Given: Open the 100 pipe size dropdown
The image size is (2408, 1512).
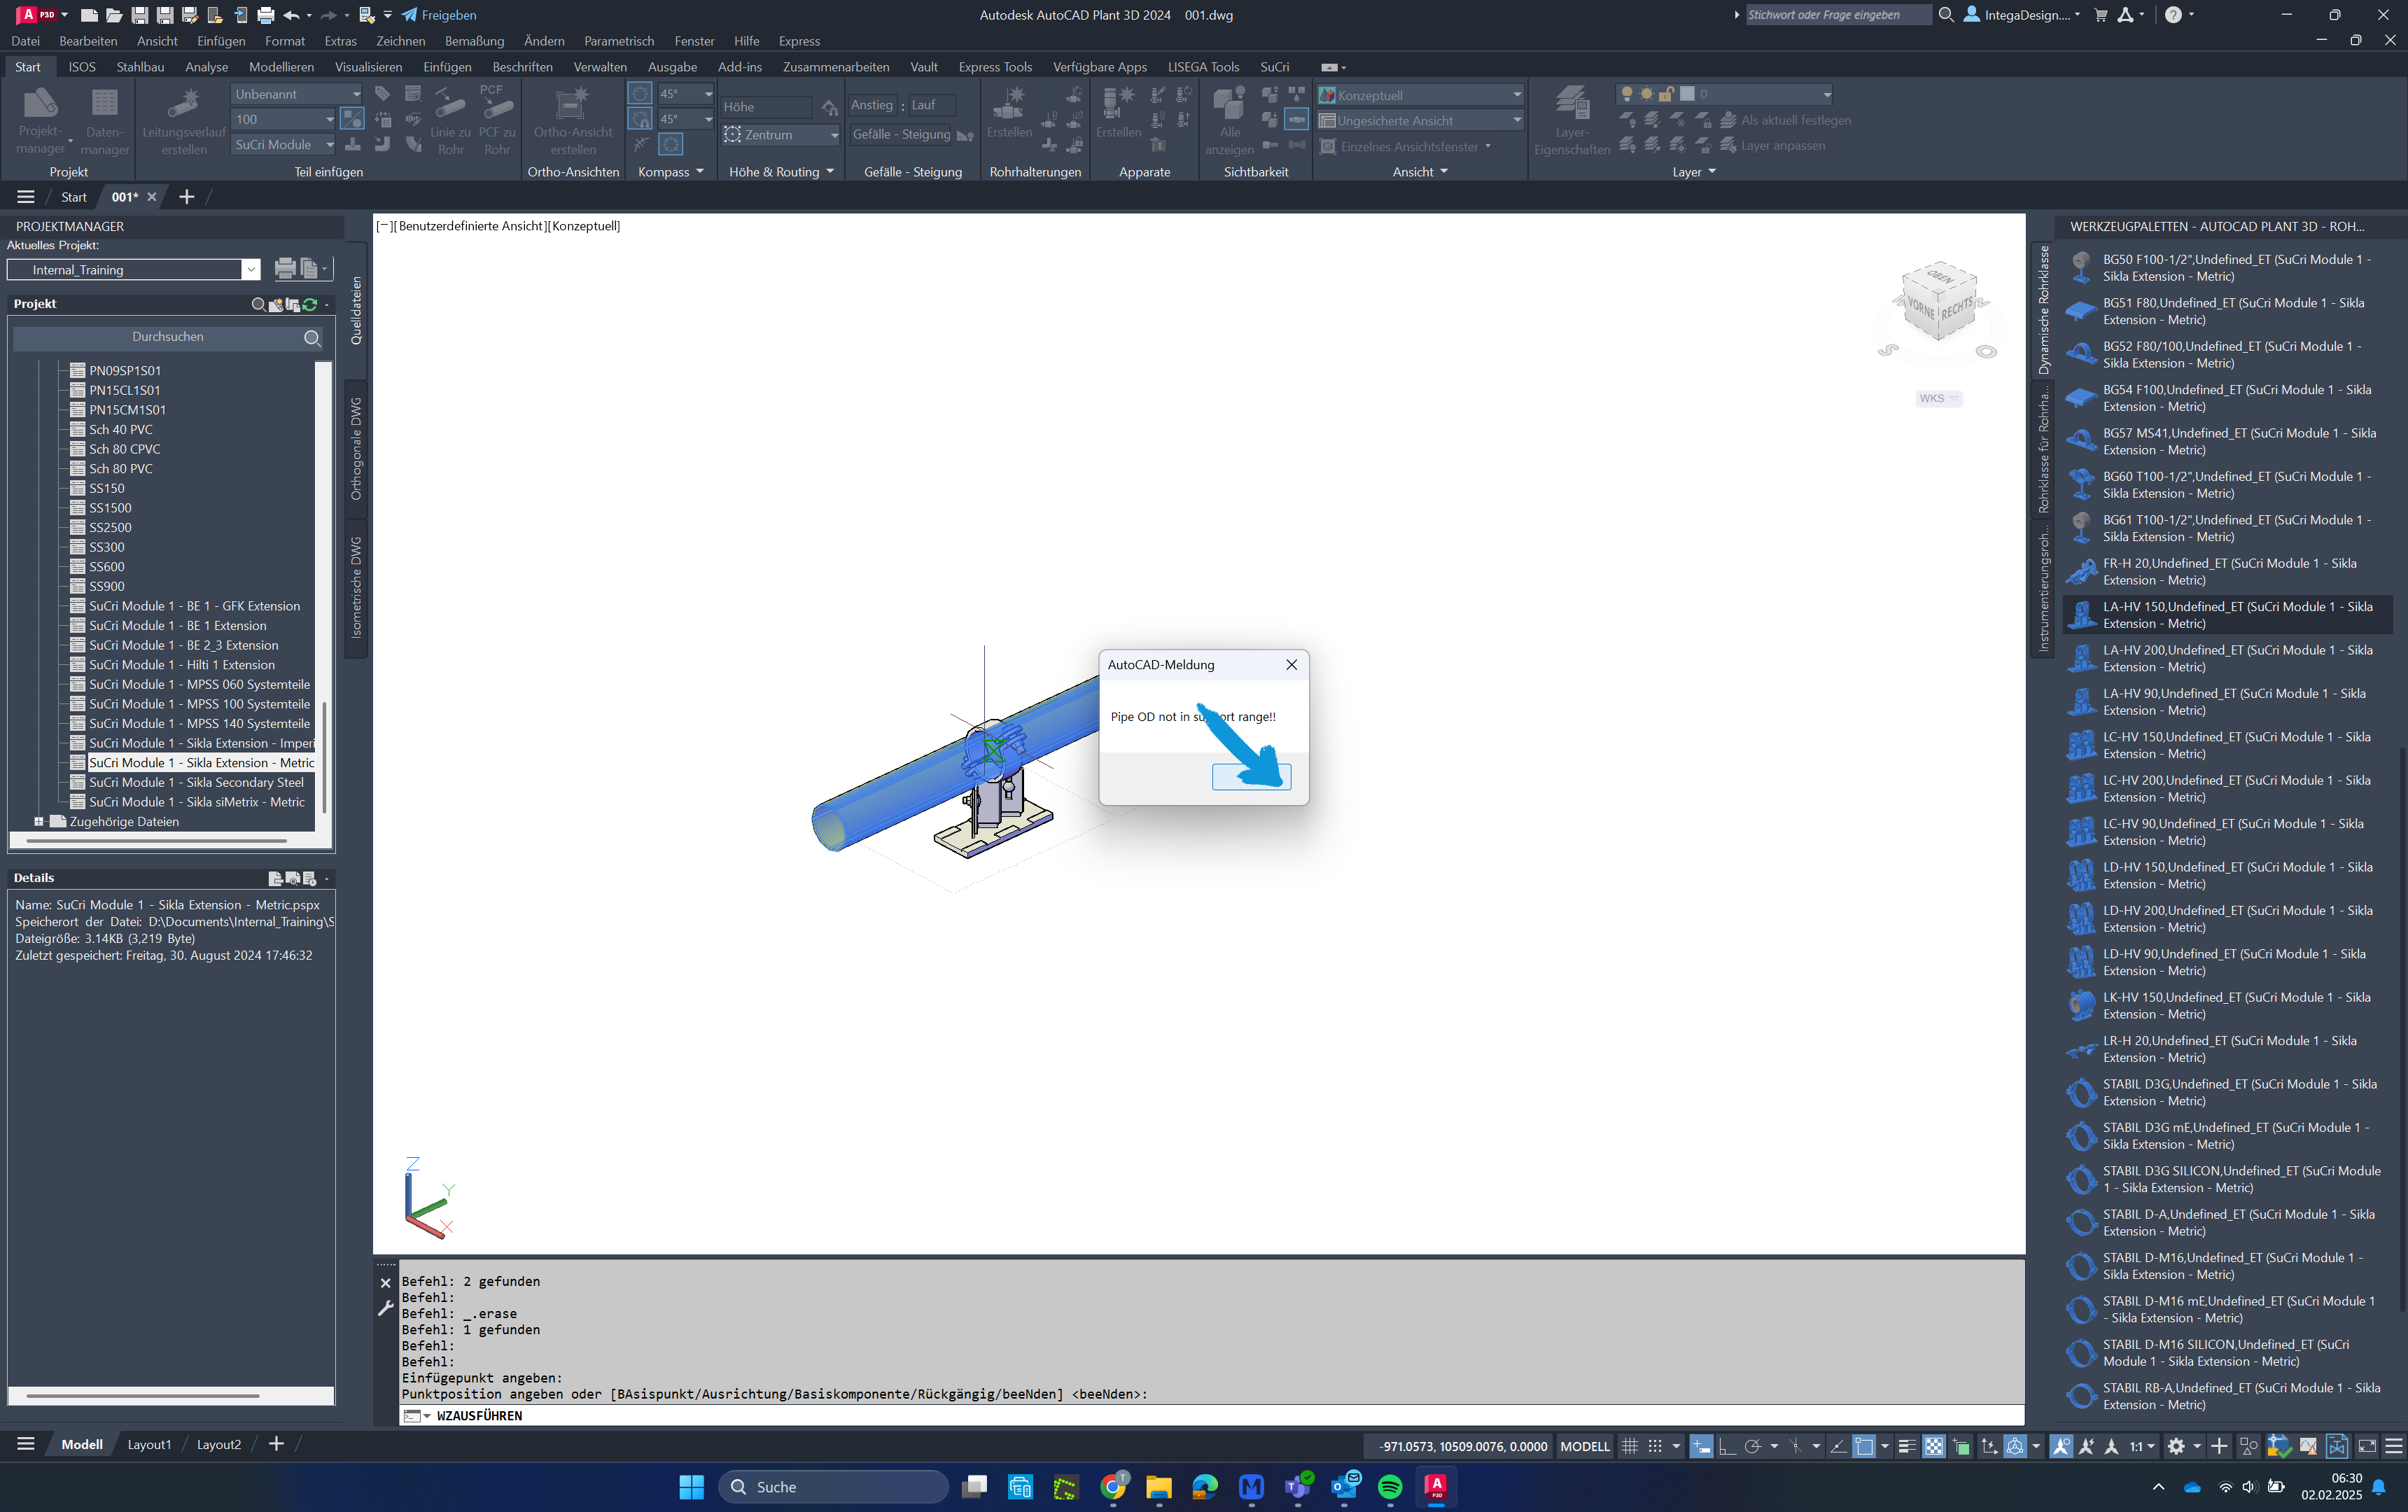Looking at the screenshot, I should (x=284, y=119).
